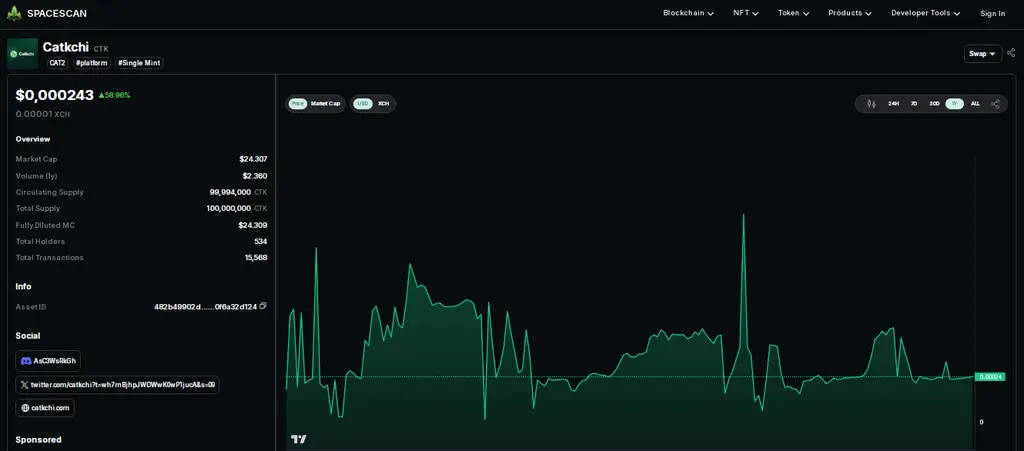Show chart values in XCH
Image resolution: width=1024 pixels, height=451 pixels.
click(383, 104)
